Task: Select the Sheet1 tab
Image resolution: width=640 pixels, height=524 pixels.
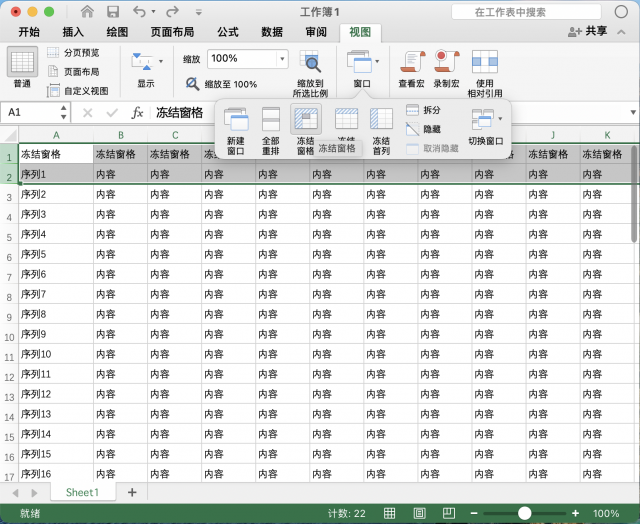Action: click(x=83, y=493)
